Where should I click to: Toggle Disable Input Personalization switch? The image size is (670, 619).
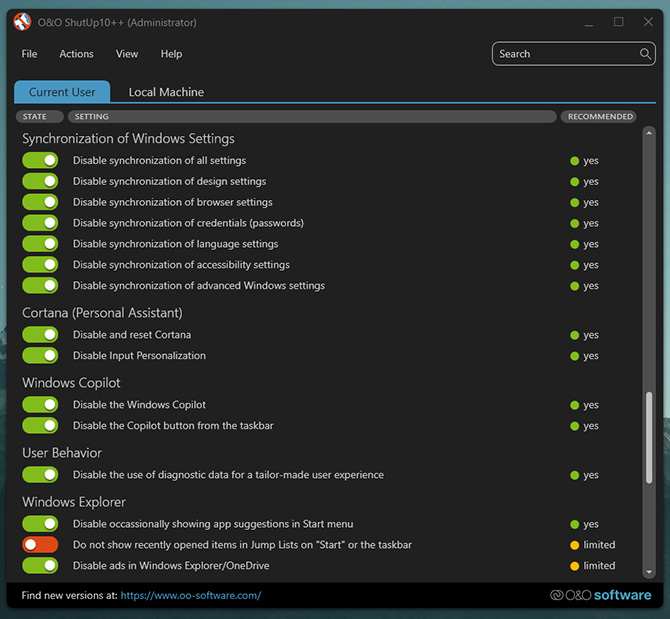click(40, 356)
